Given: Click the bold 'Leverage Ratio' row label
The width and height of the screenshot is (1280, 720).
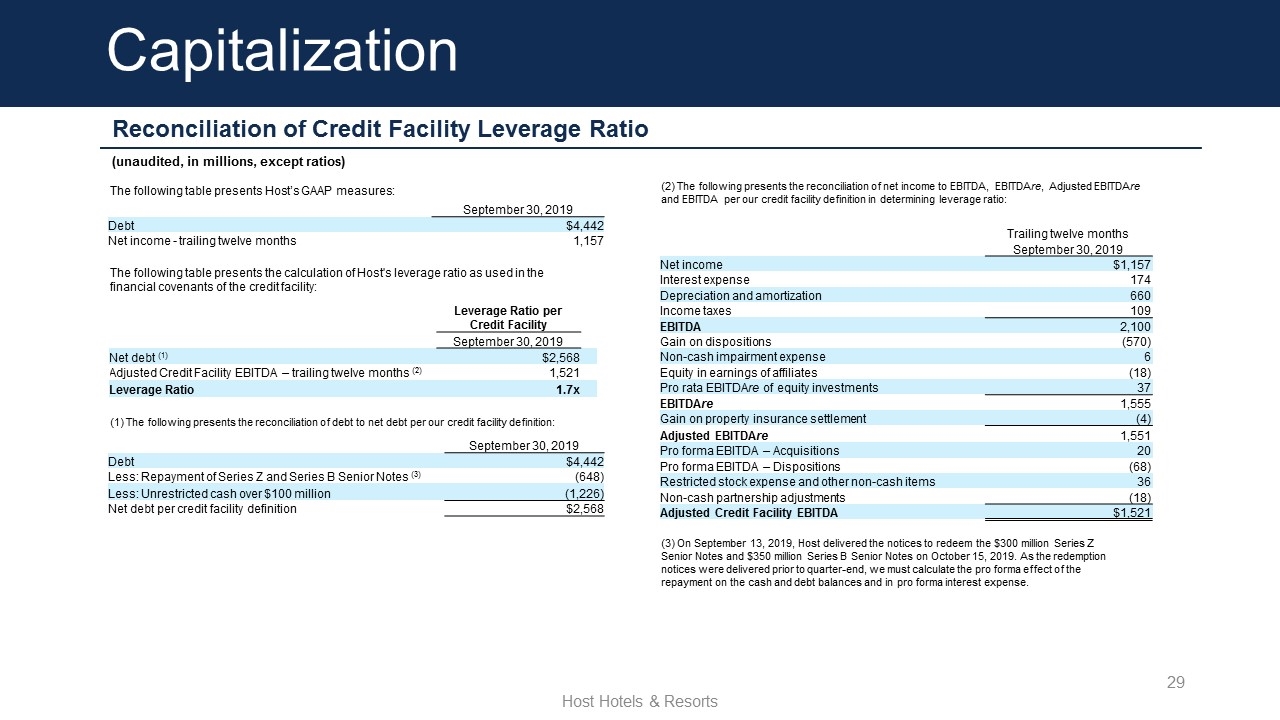Looking at the screenshot, I should click(151, 389).
